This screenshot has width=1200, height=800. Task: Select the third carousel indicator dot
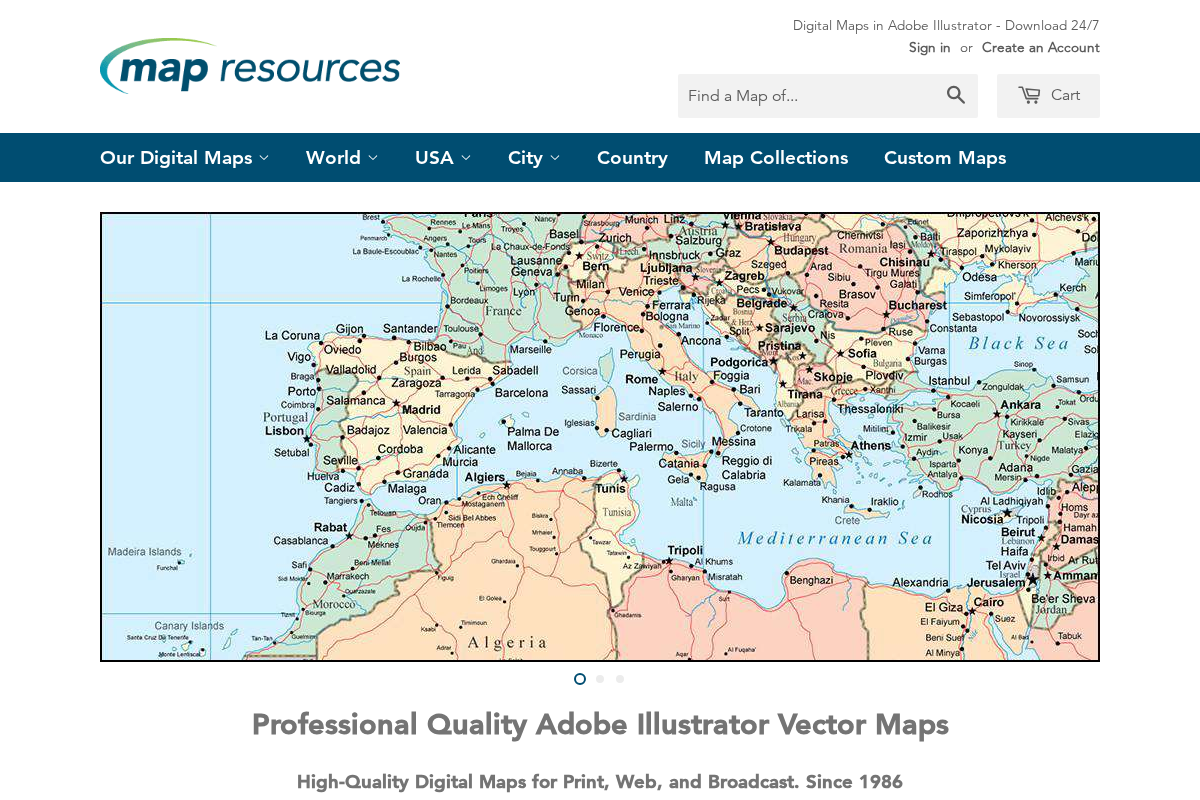(619, 678)
